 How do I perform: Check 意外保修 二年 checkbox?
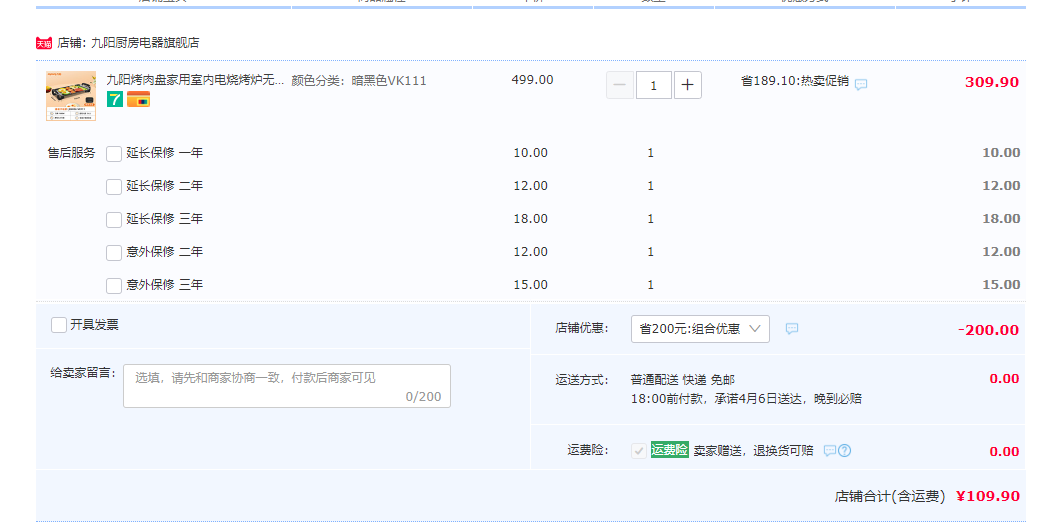click(114, 253)
